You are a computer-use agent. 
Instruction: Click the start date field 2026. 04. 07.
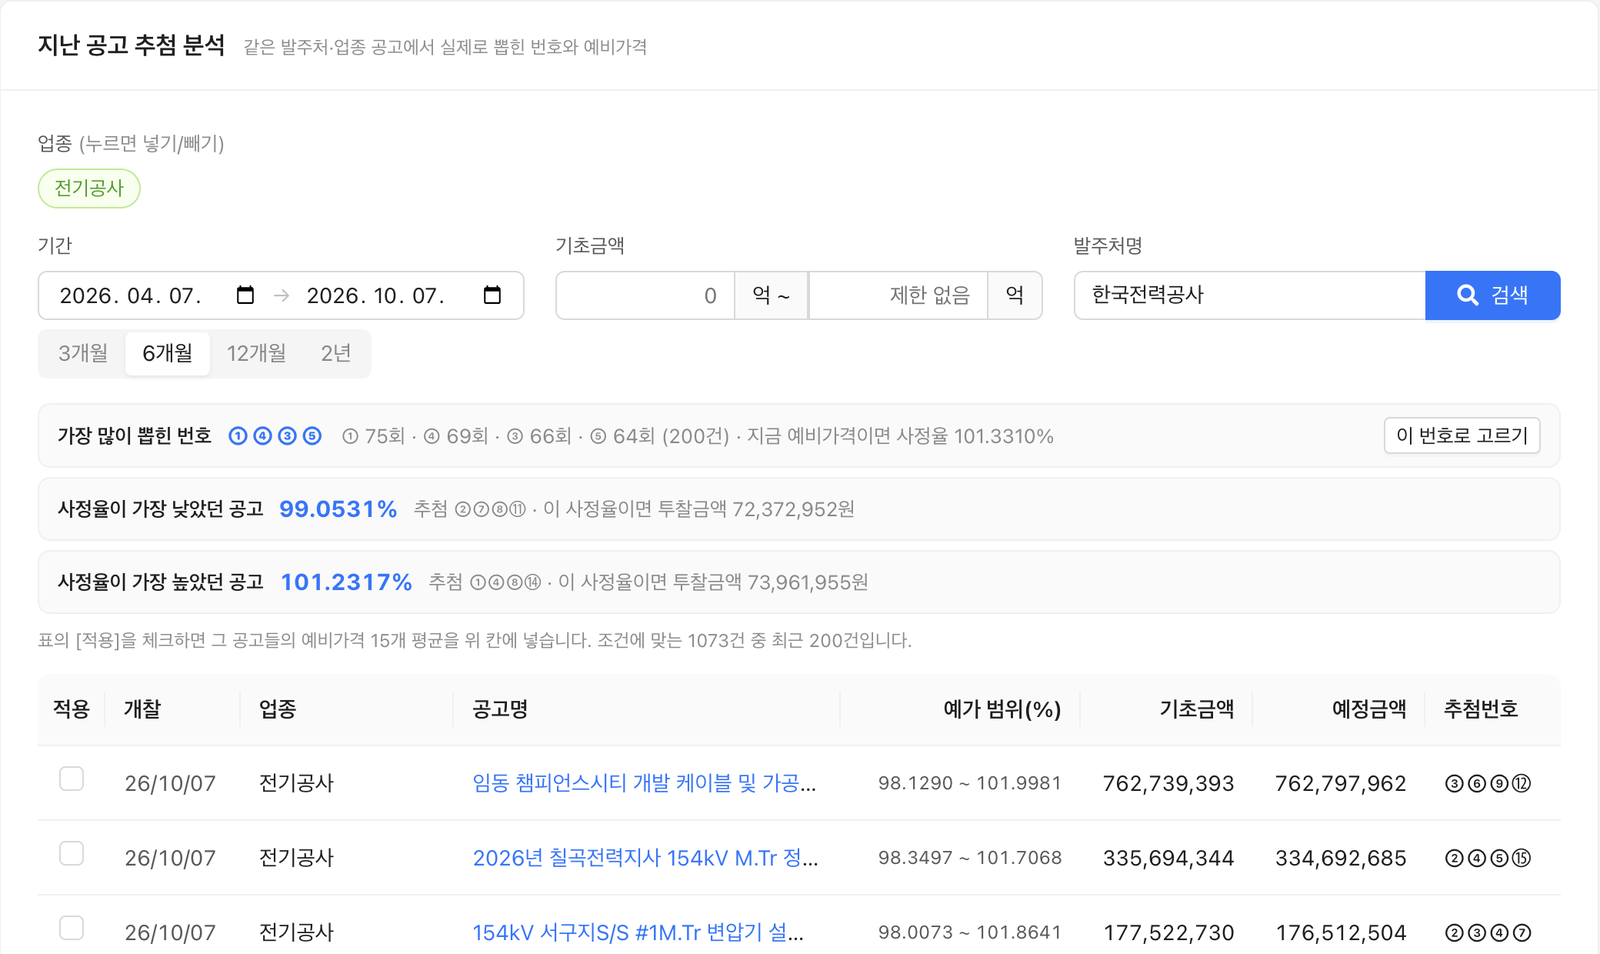(131, 296)
